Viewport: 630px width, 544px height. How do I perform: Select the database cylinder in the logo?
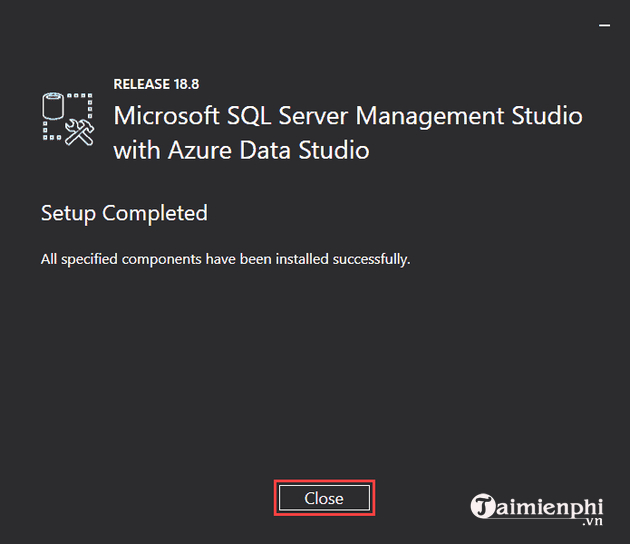pyautogui.click(x=53, y=106)
